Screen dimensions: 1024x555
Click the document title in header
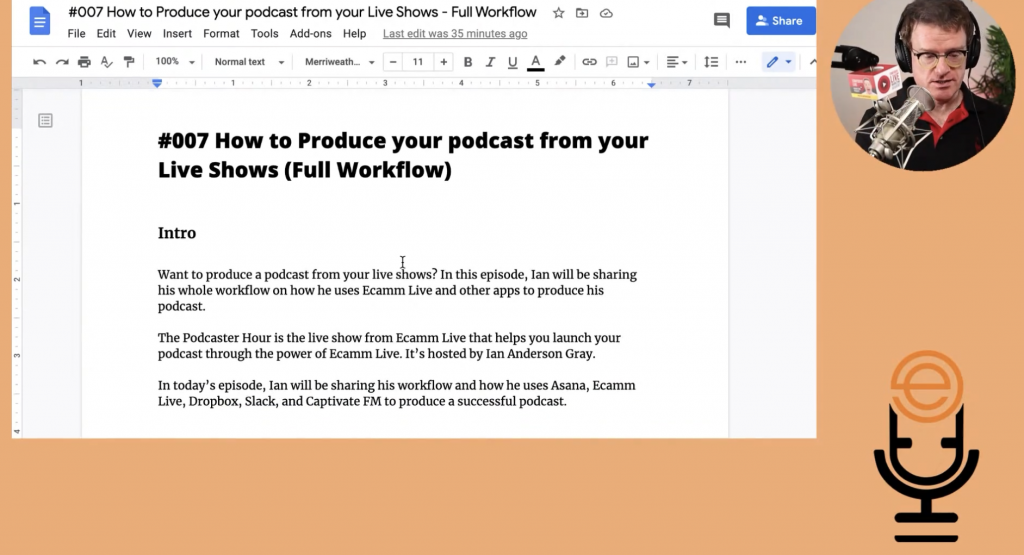pos(302,12)
